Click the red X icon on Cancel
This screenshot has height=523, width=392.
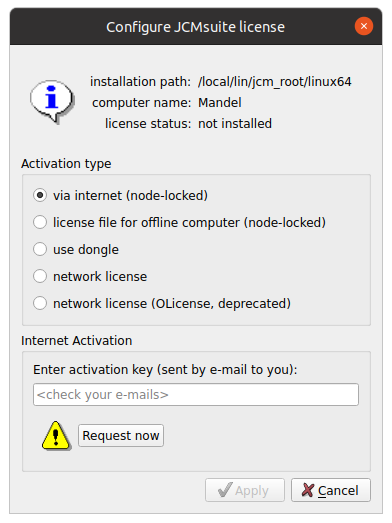coord(308,490)
